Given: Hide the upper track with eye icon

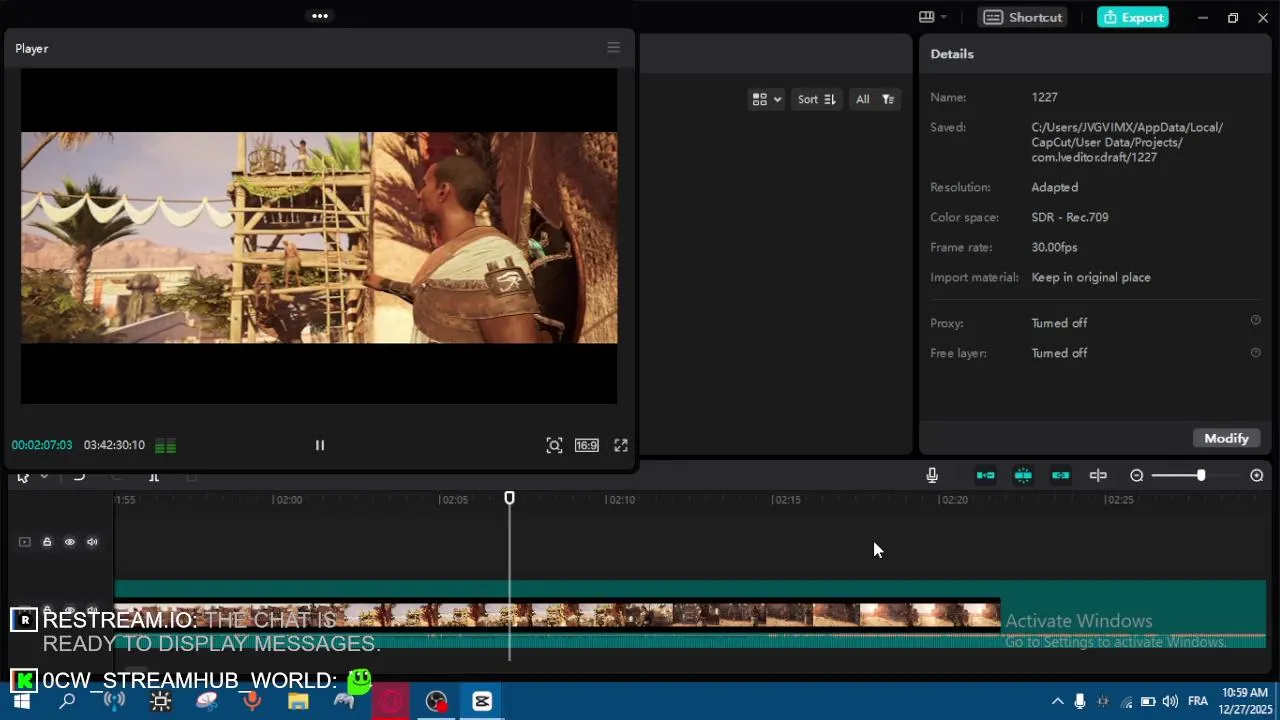Looking at the screenshot, I should point(70,542).
